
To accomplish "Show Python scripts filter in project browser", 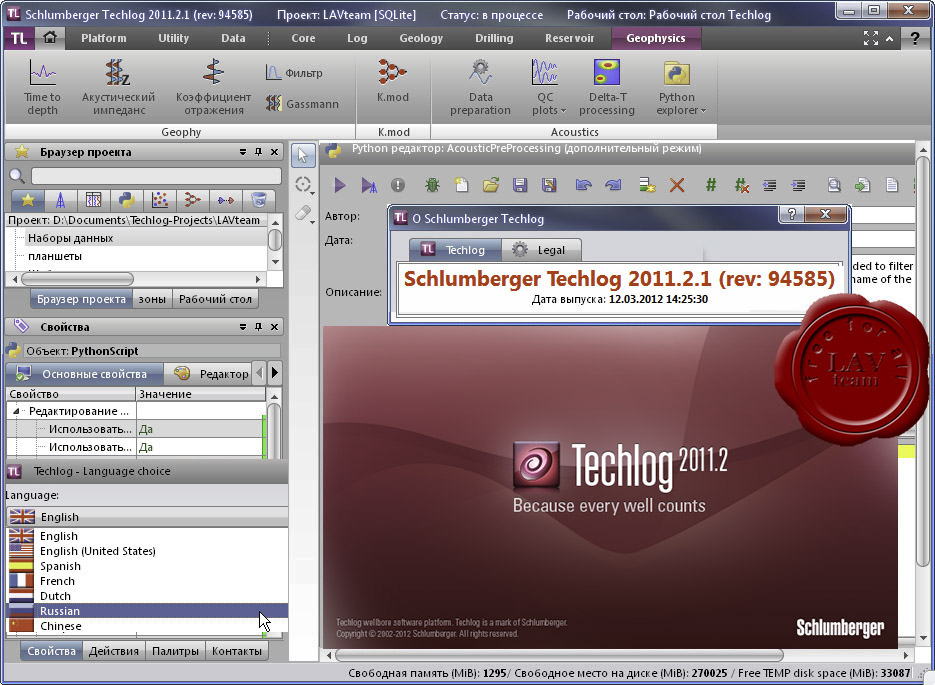I will 126,200.
